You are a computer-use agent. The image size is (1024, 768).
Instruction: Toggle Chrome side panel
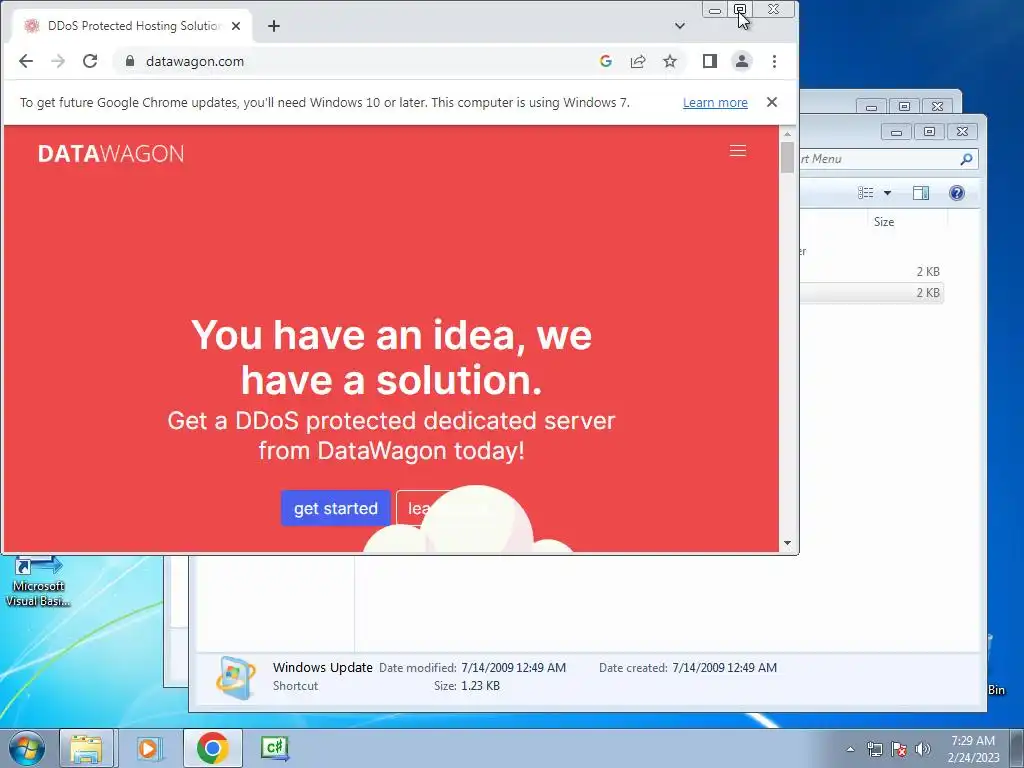click(710, 61)
